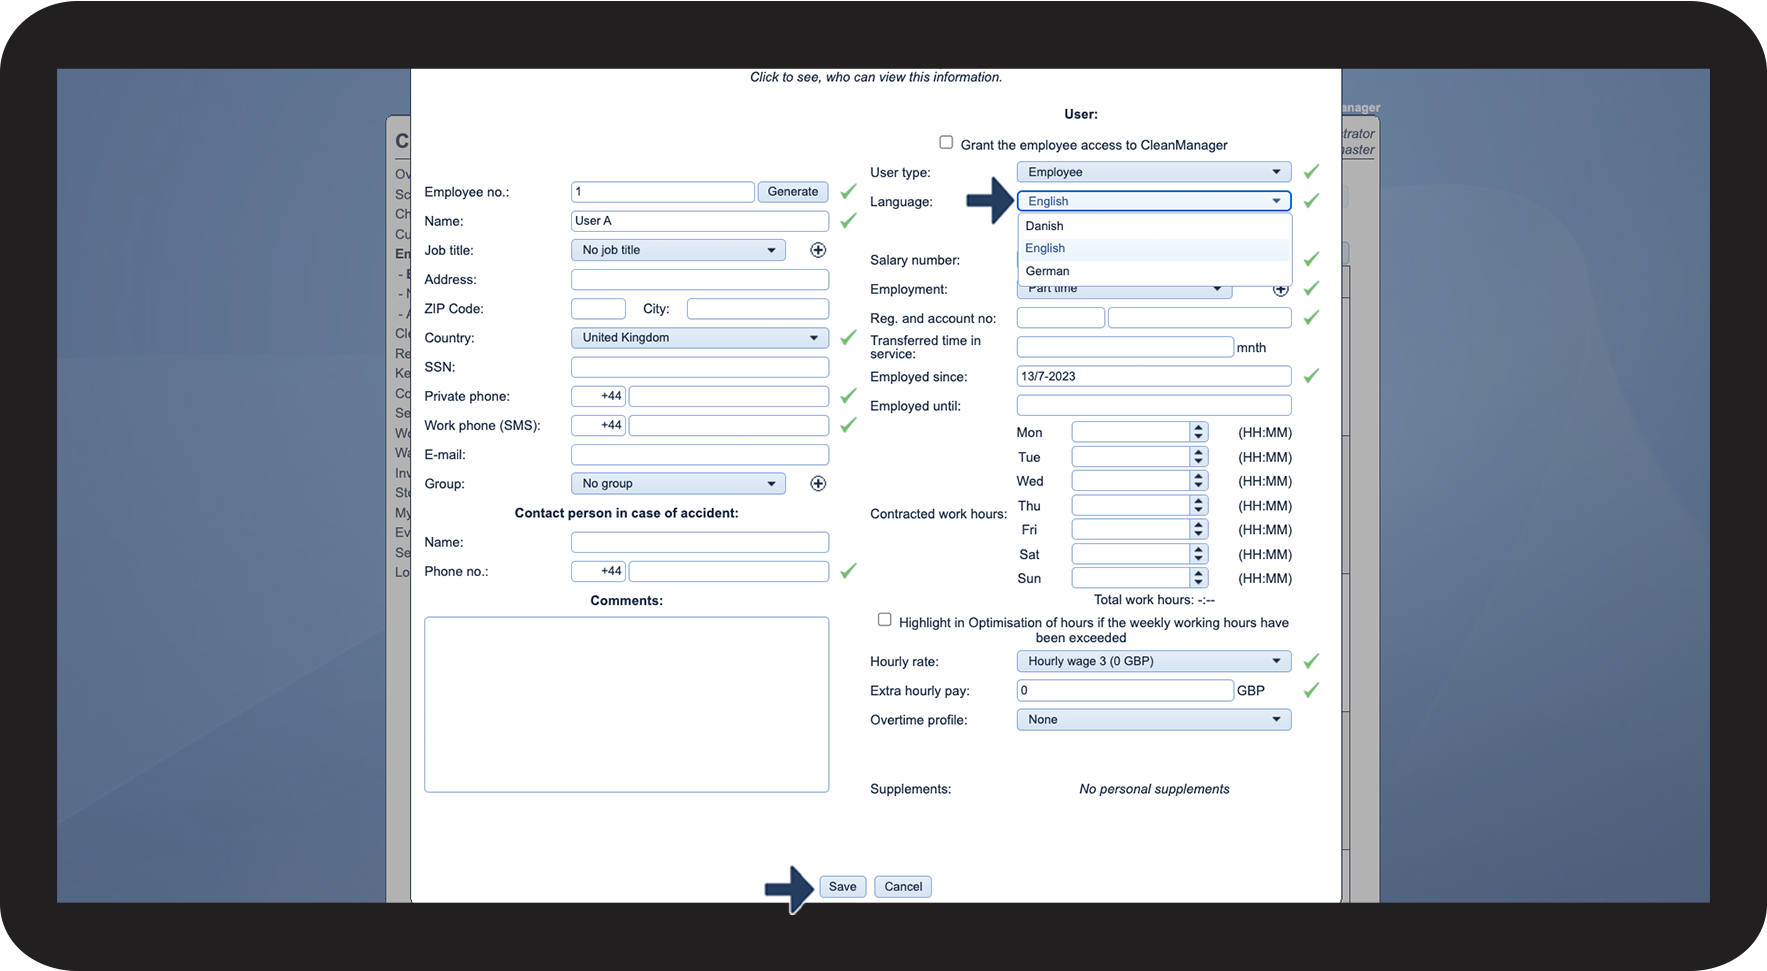This screenshot has width=1767, height=971.
Task: Generate an employee number
Action: [793, 192]
